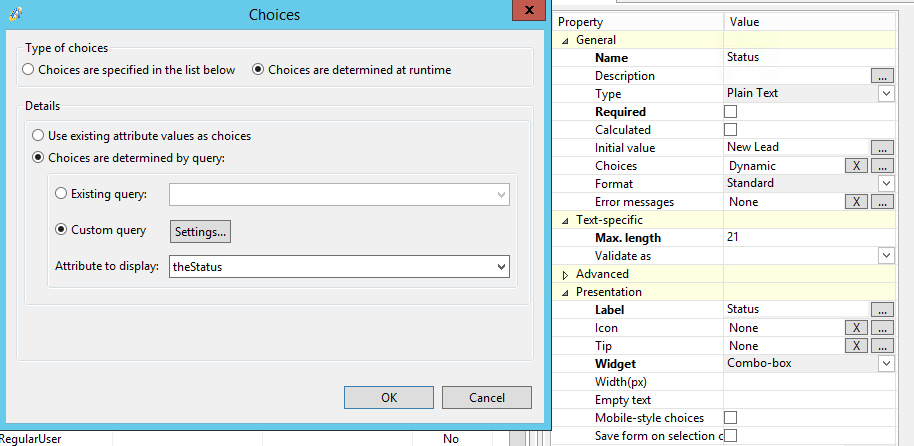Toggle 'Save form on selection' checkbox
Image resolution: width=914 pixels, height=446 pixels.
(730, 436)
